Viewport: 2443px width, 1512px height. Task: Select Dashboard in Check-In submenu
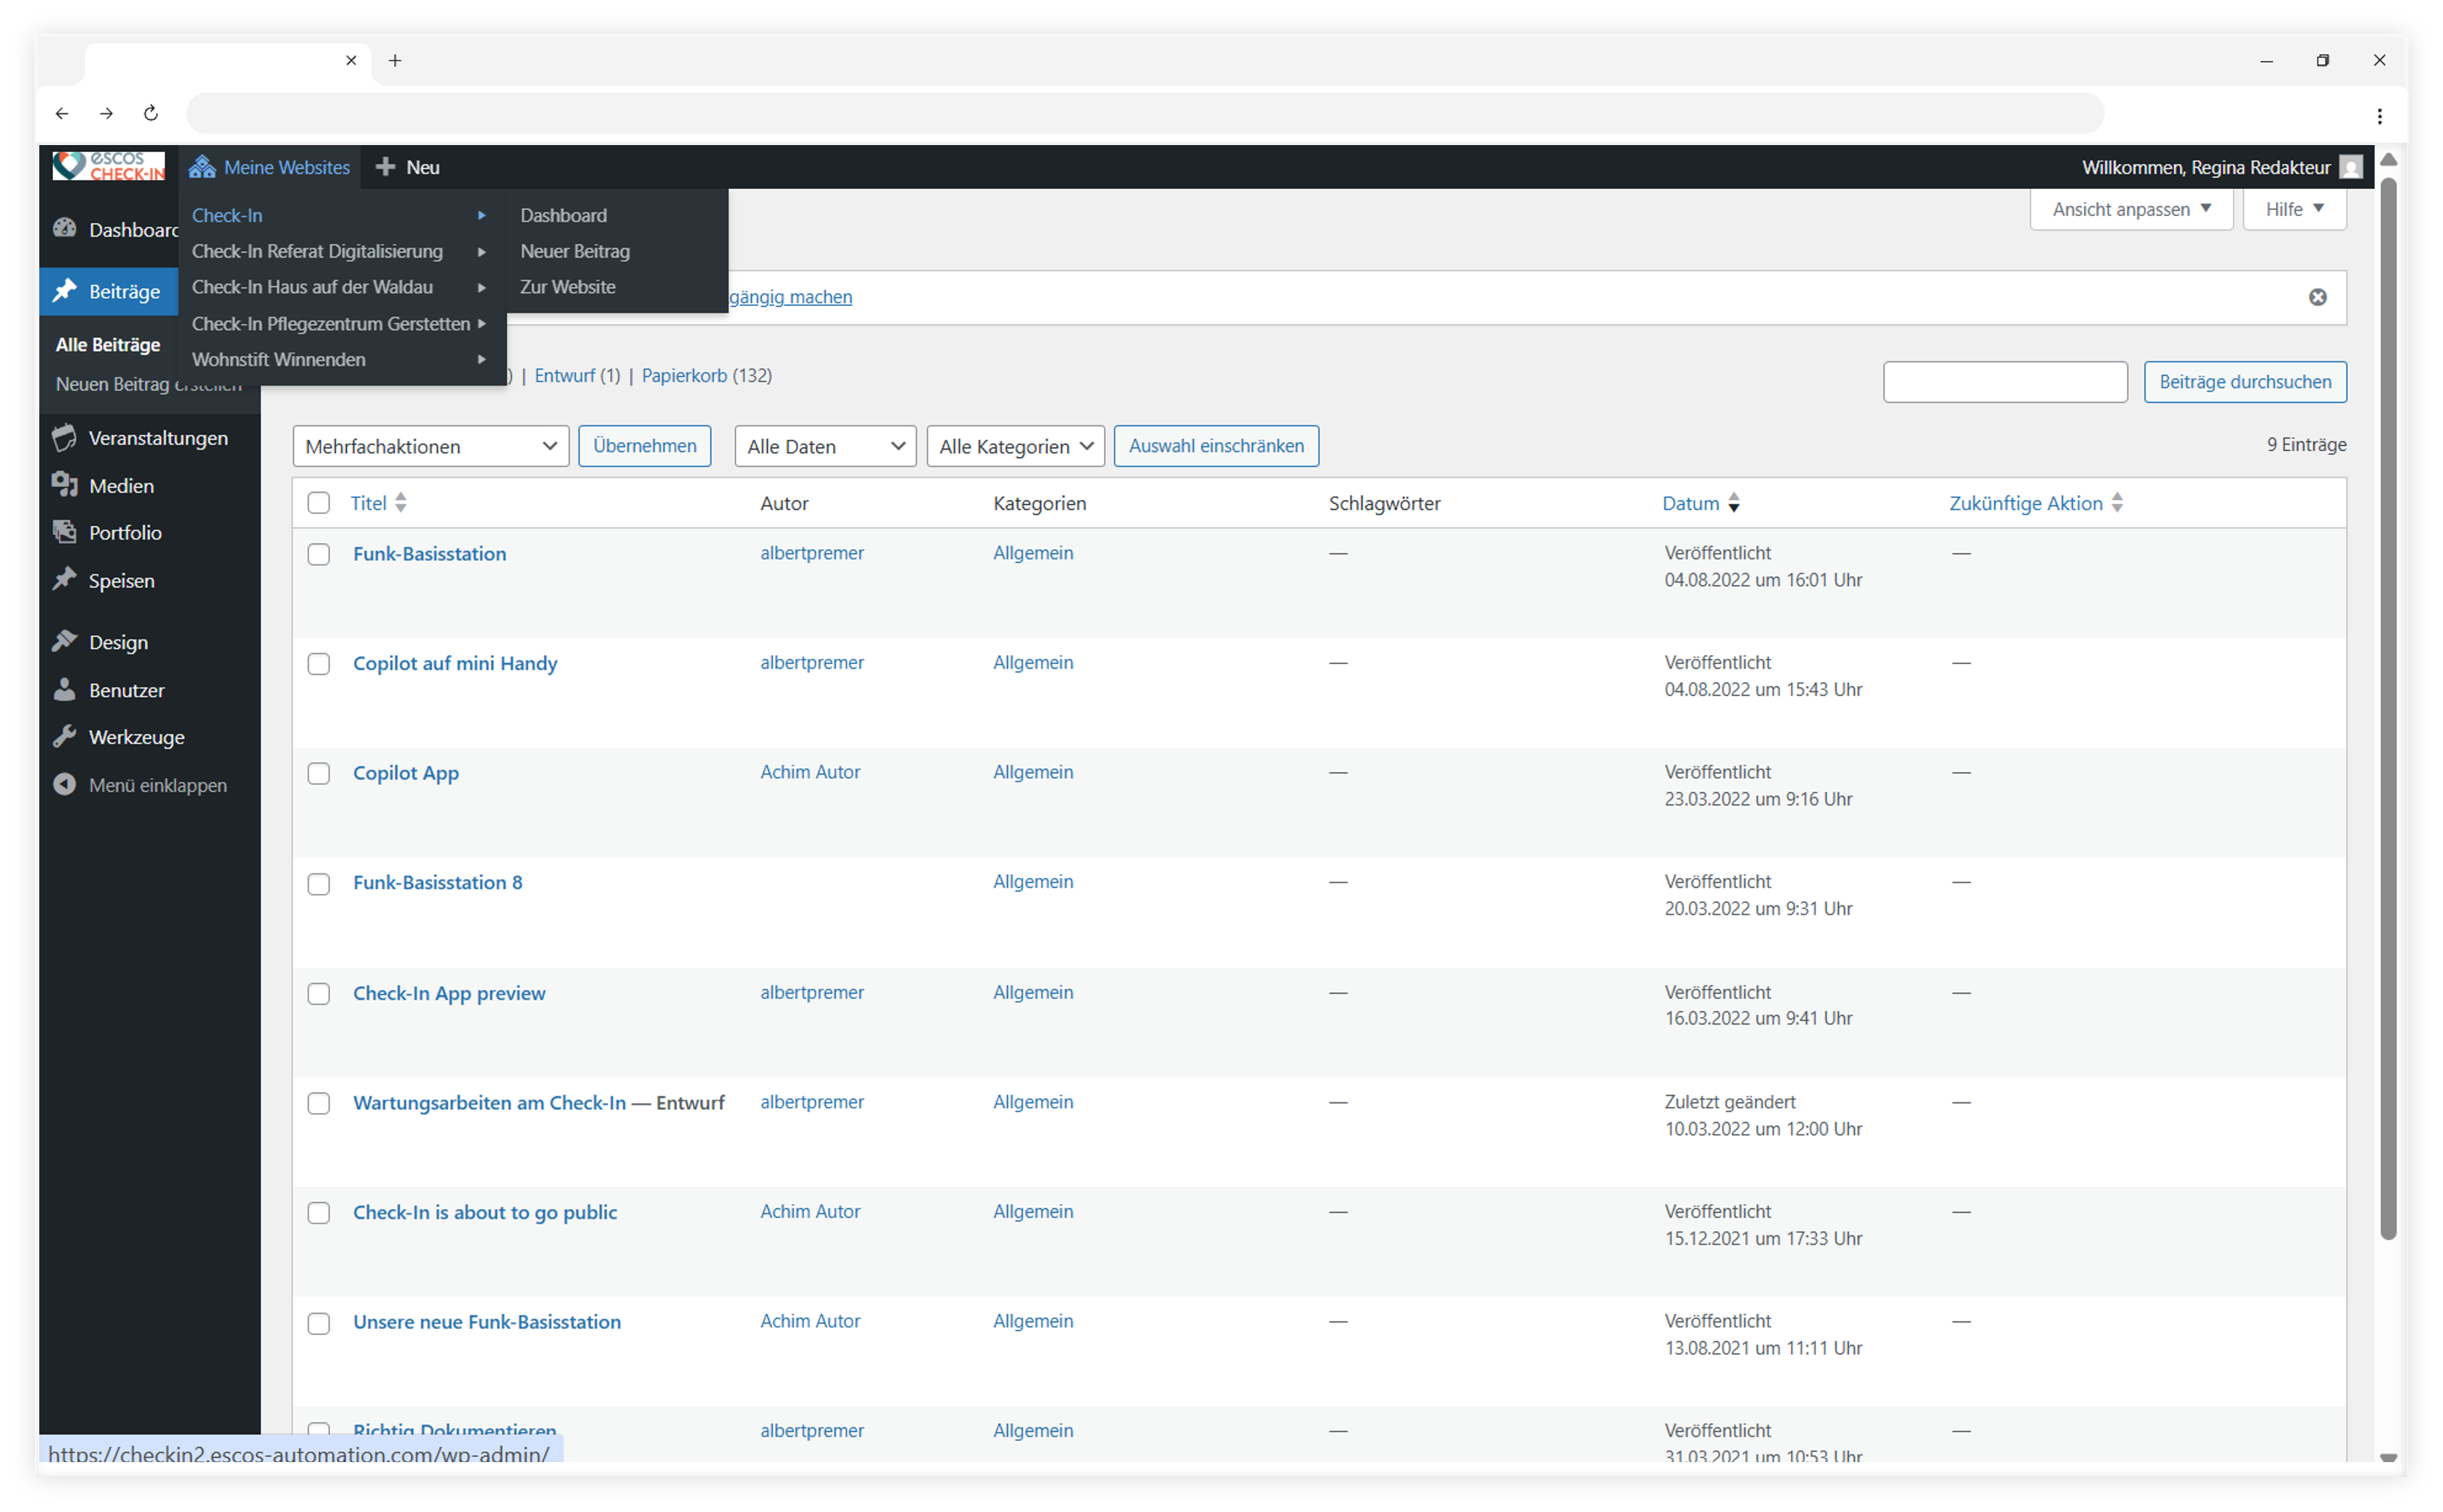[x=563, y=215]
